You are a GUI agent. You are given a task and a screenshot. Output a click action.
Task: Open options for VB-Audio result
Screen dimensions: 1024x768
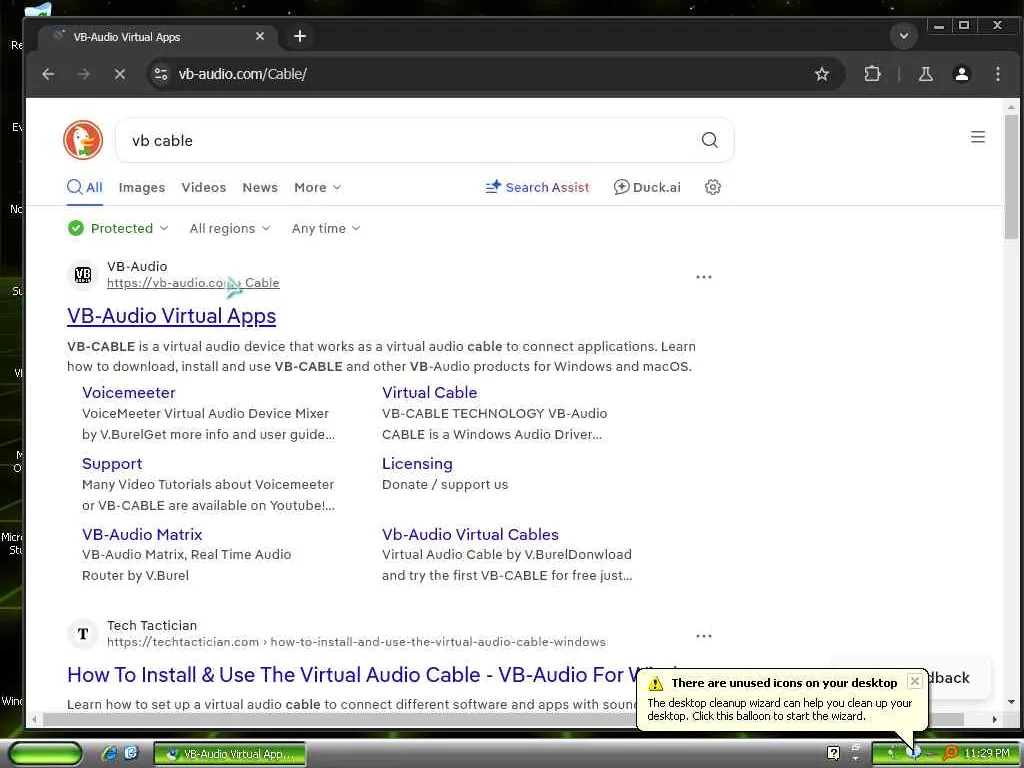pyautogui.click(x=704, y=277)
